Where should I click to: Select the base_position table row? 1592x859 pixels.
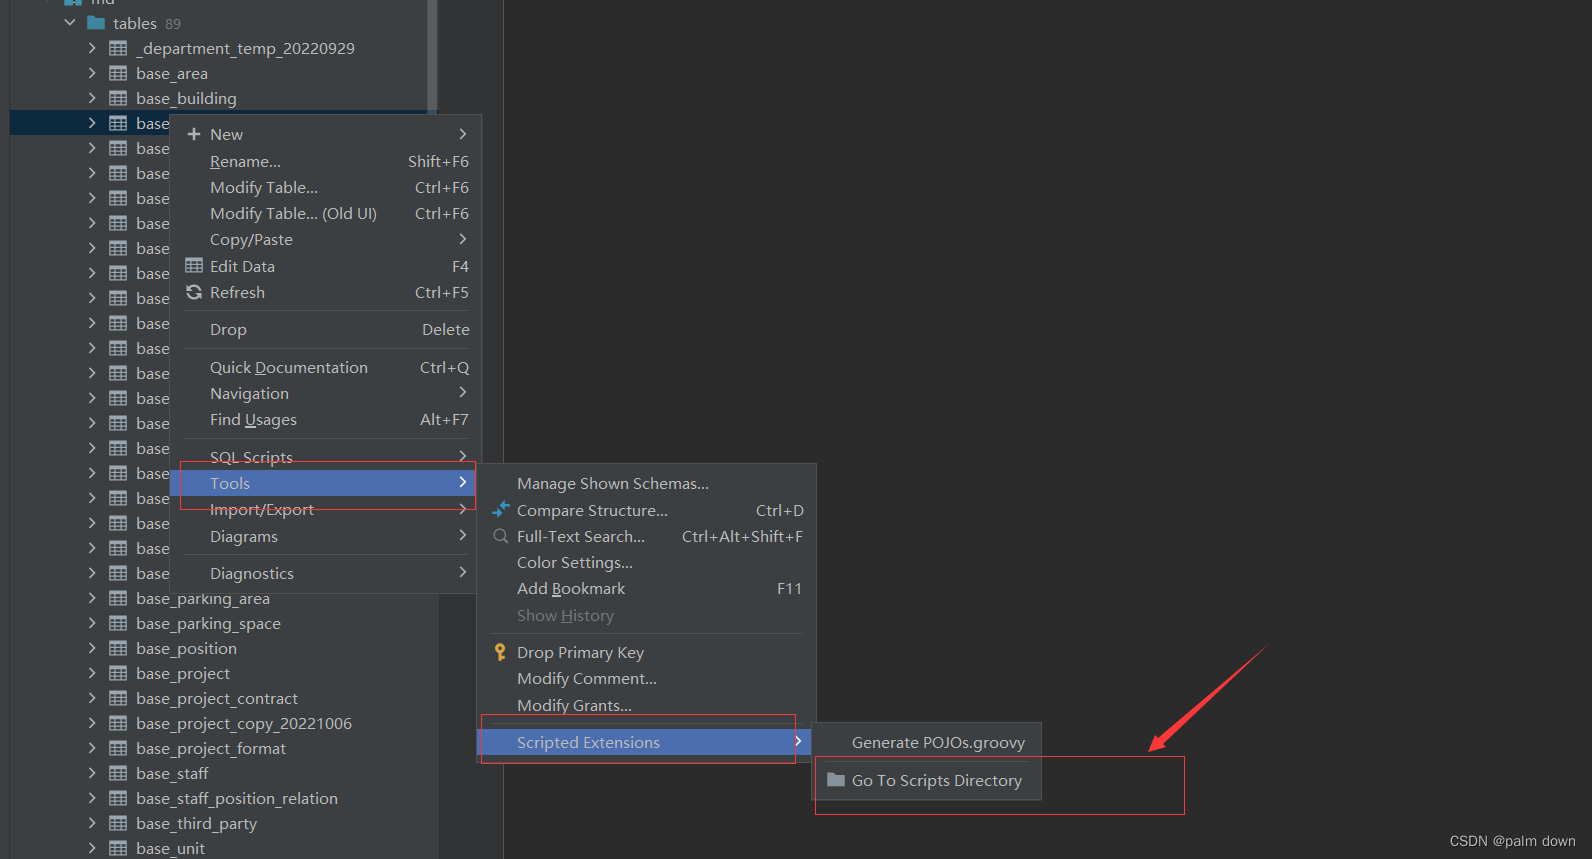pos(224,648)
